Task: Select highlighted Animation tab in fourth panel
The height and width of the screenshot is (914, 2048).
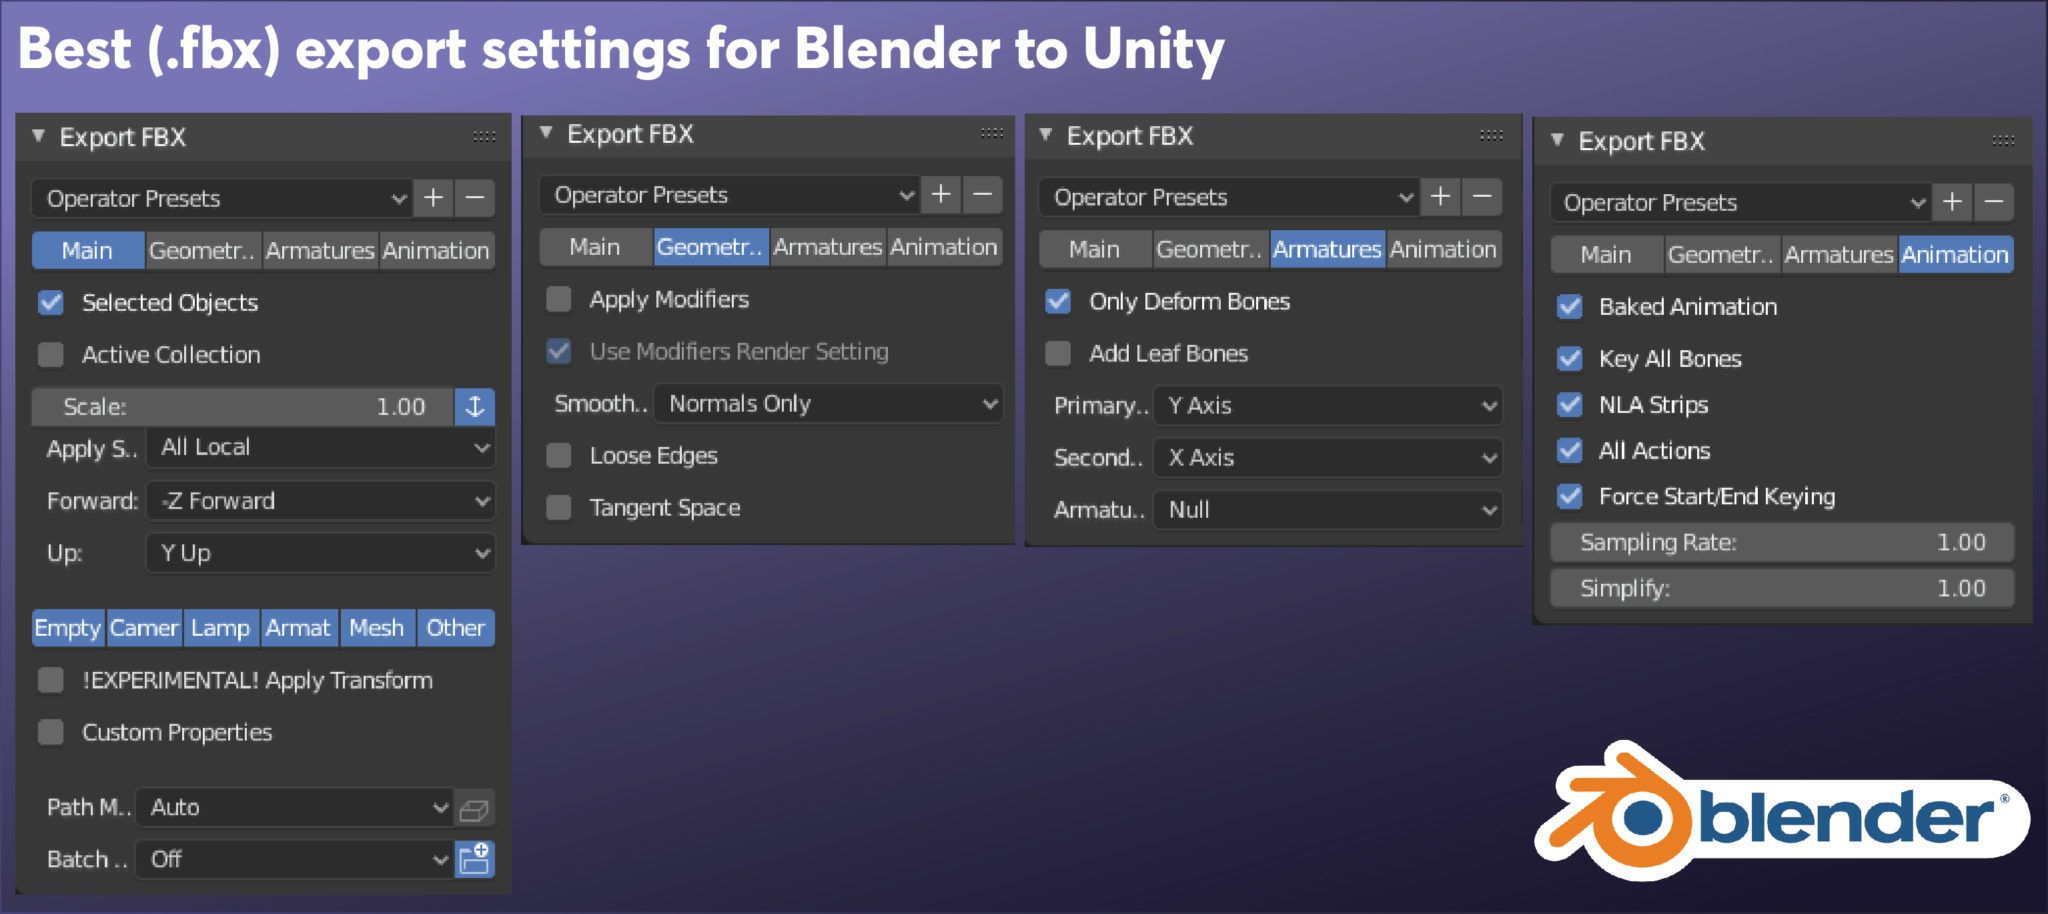Action: 1956,254
